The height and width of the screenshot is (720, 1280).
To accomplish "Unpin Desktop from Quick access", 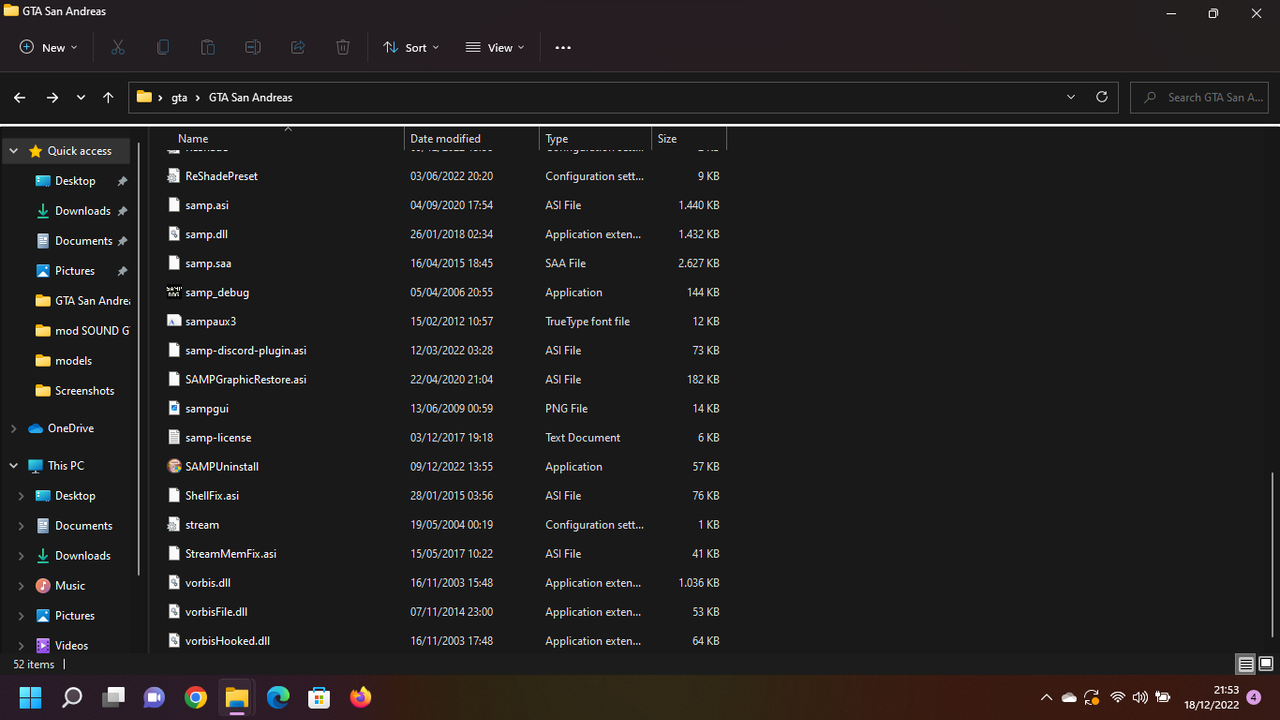I will [x=122, y=181].
